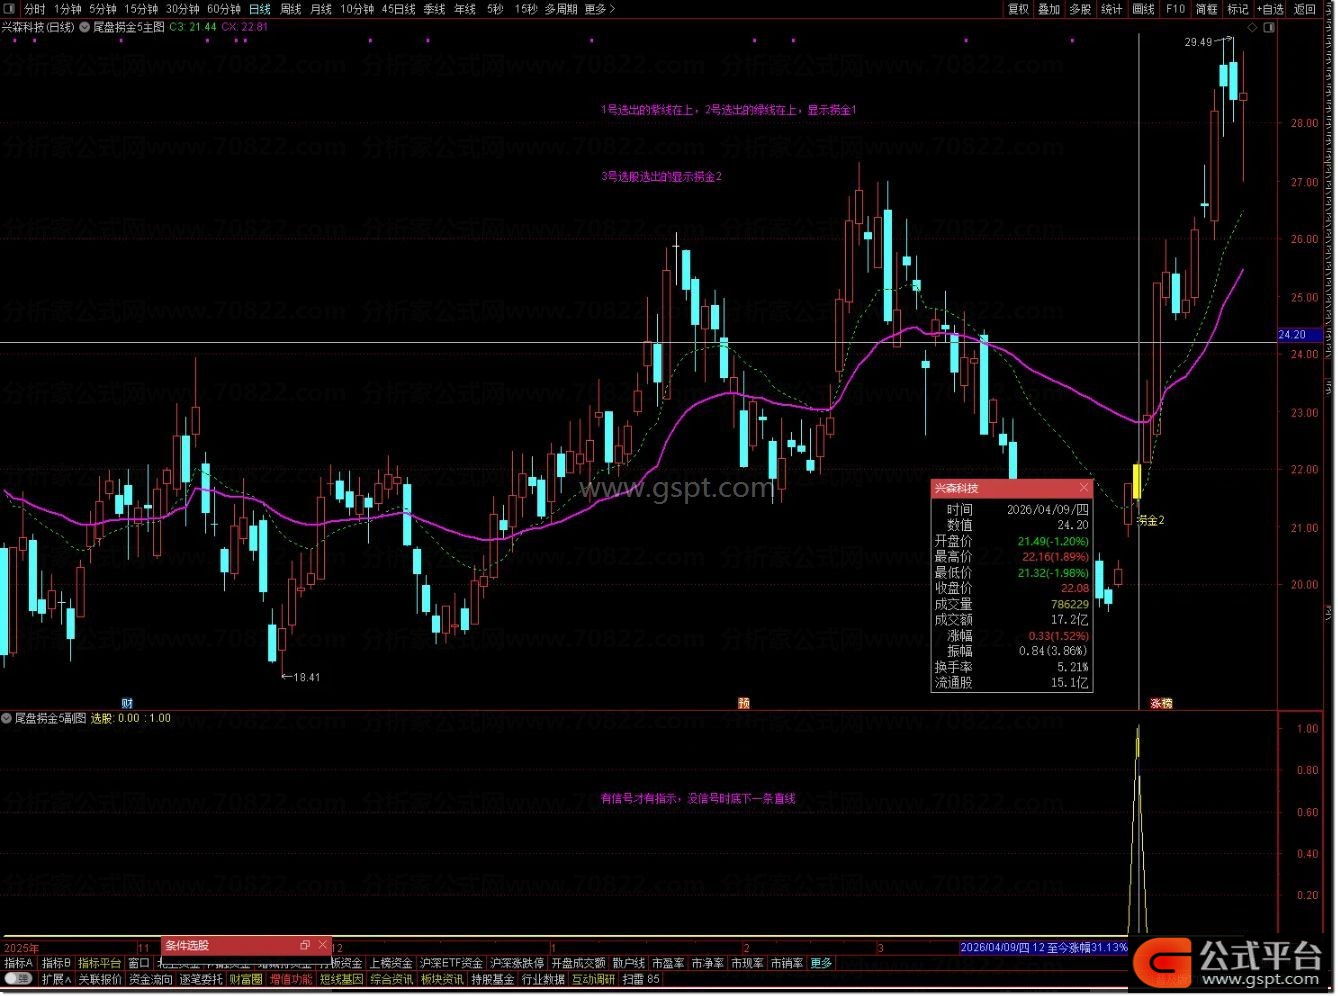The width and height of the screenshot is (1338, 996).
Task: Click the 财 marker icon on timeline
Action: click(127, 703)
